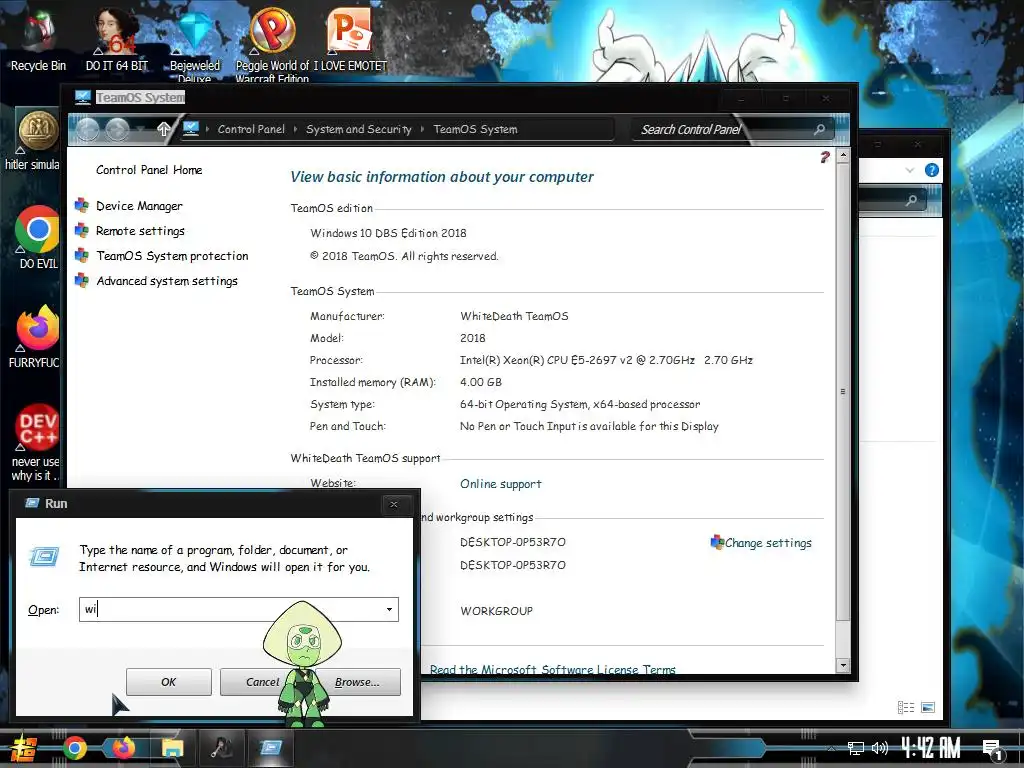Switch background window to details view

(906, 707)
